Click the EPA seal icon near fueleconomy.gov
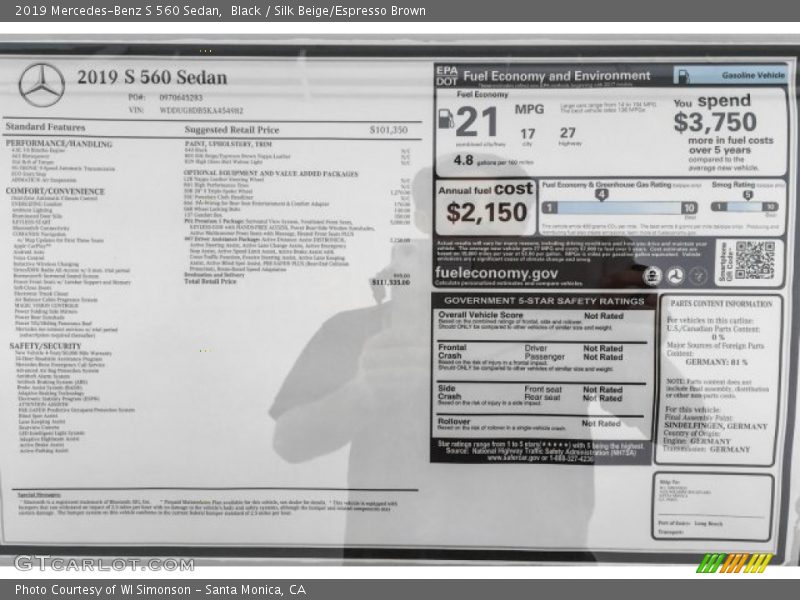 [652, 276]
